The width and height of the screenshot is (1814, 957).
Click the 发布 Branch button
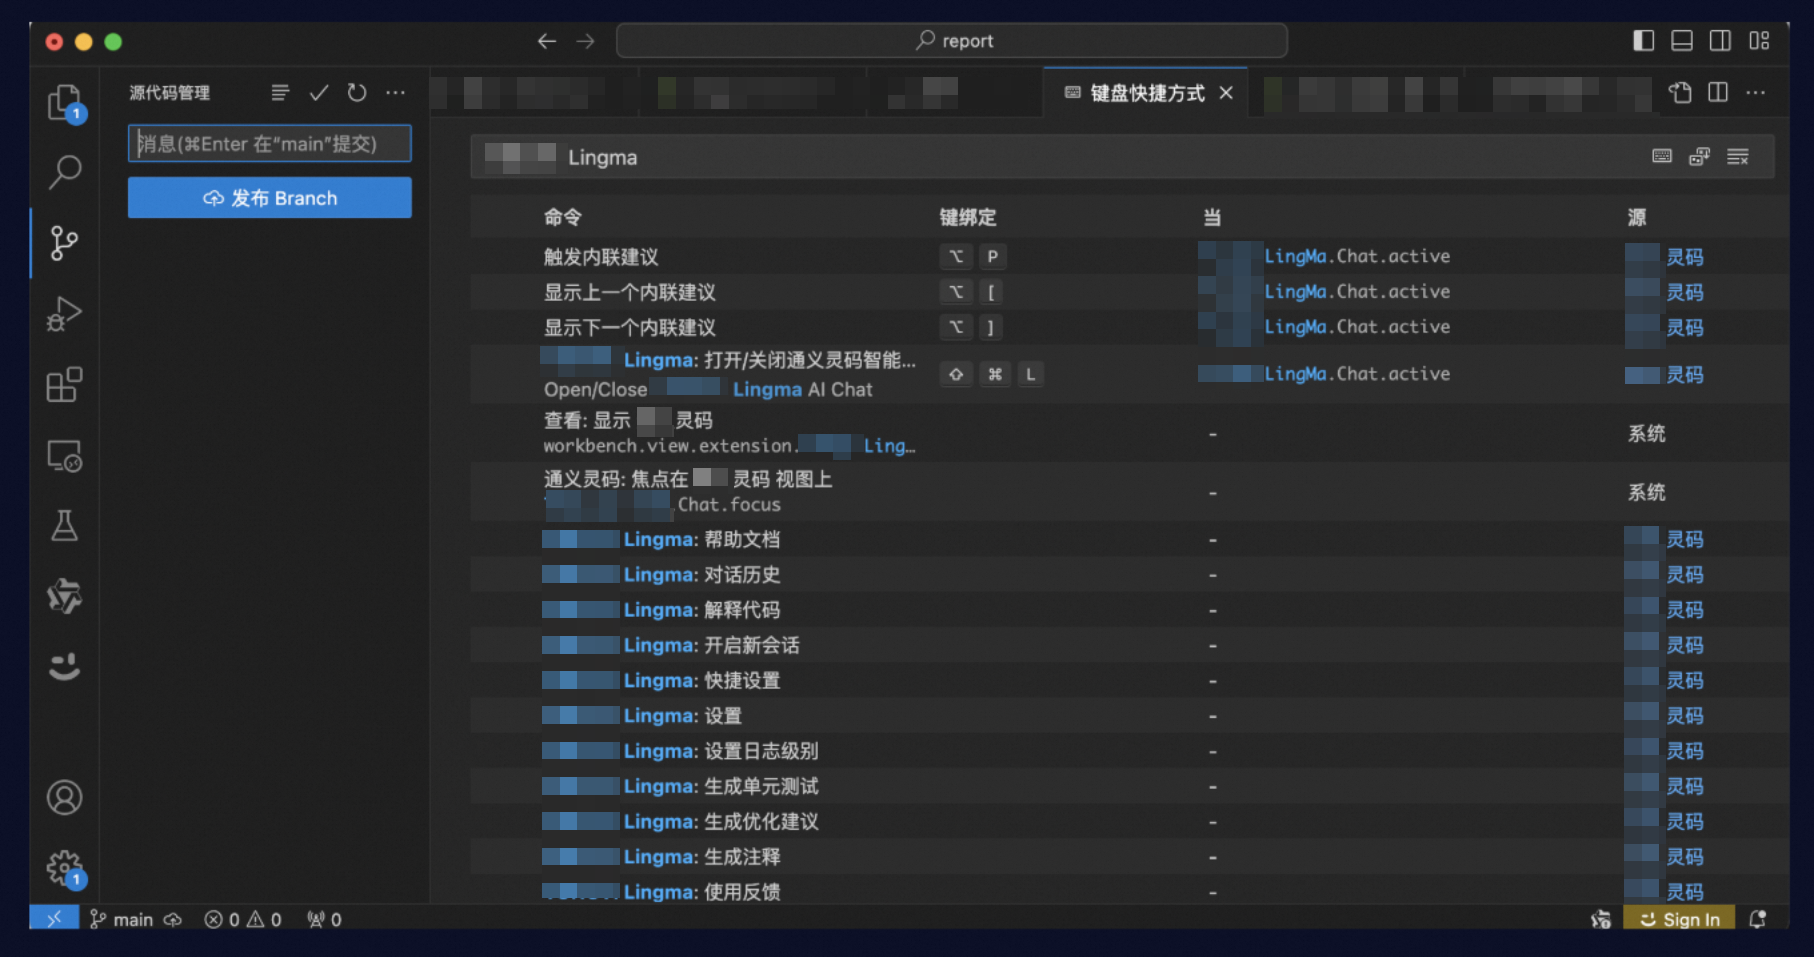[x=270, y=198]
